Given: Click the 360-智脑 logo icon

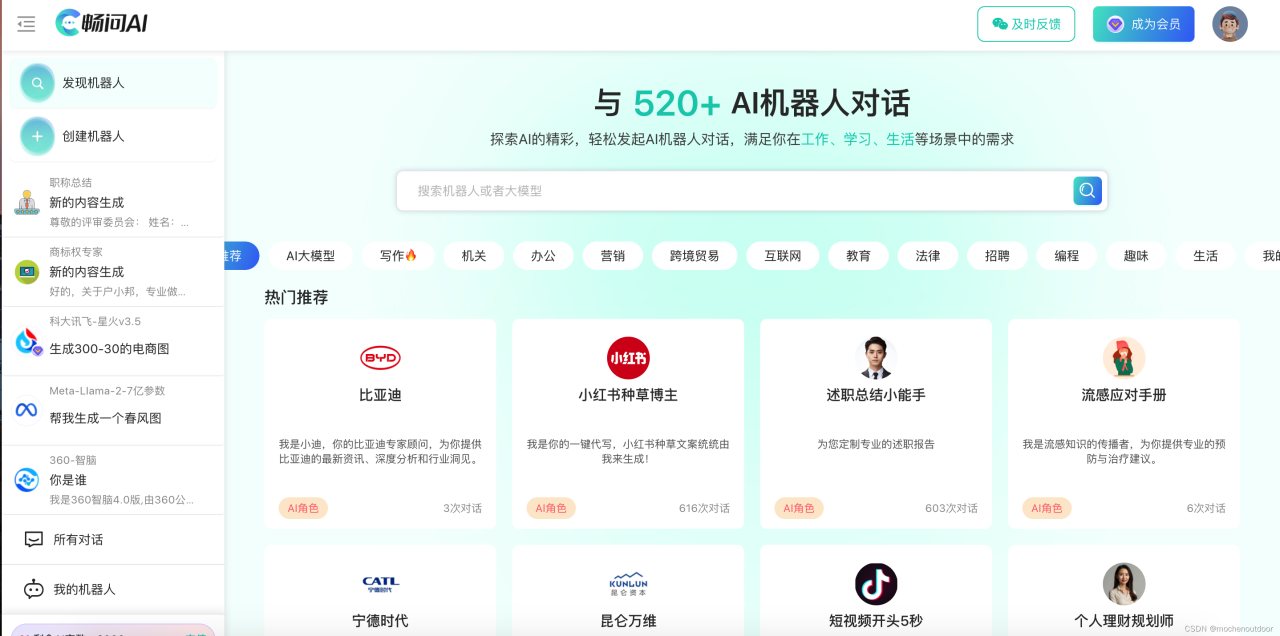Looking at the screenshot, I should pyautogui.click(x=27, y=480).
